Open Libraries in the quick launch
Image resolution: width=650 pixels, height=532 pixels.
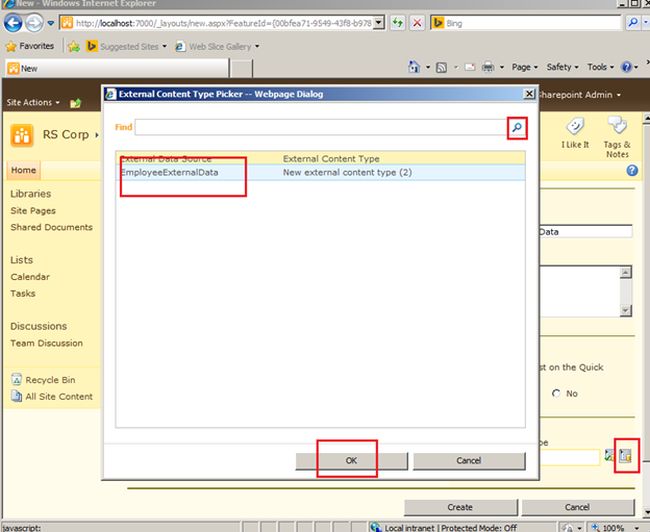click(x=31, y=194)
